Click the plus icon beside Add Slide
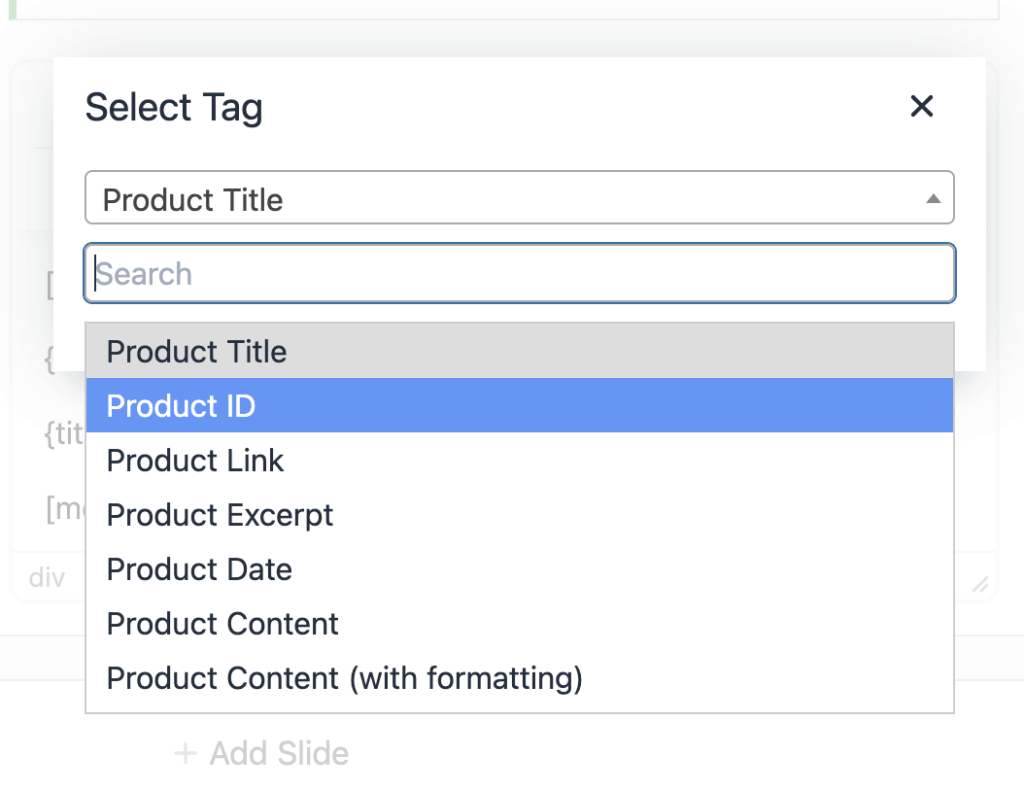This screenshot has width=1024, height=789. coord(185,753)
